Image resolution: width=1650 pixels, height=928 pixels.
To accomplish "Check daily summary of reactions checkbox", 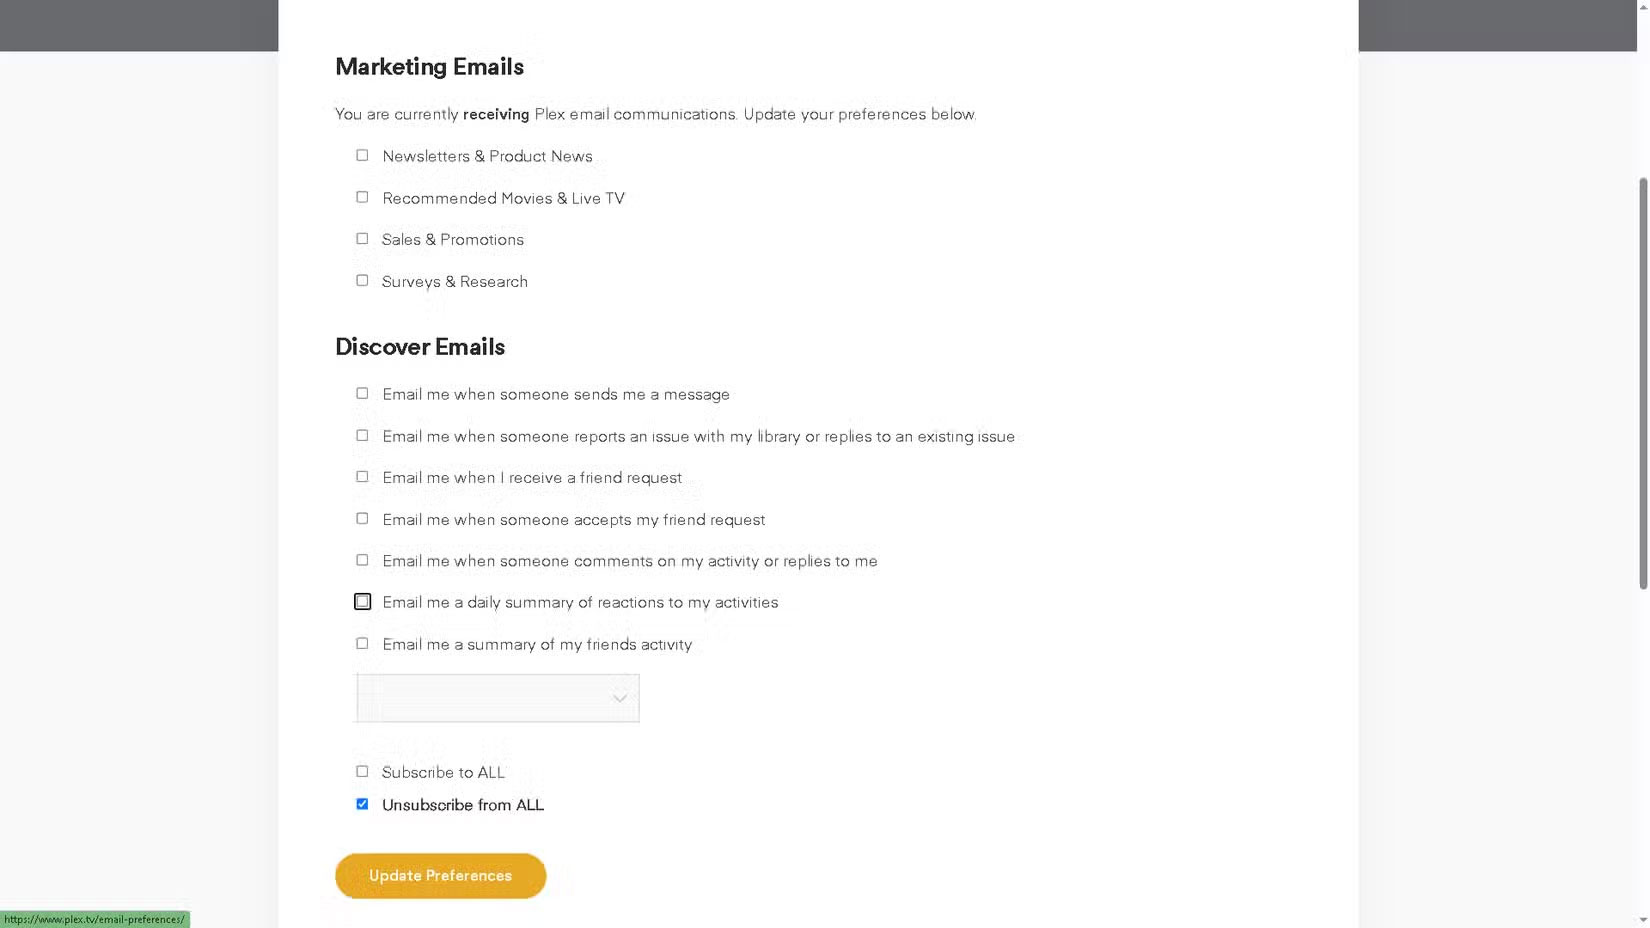I will 362,601.
